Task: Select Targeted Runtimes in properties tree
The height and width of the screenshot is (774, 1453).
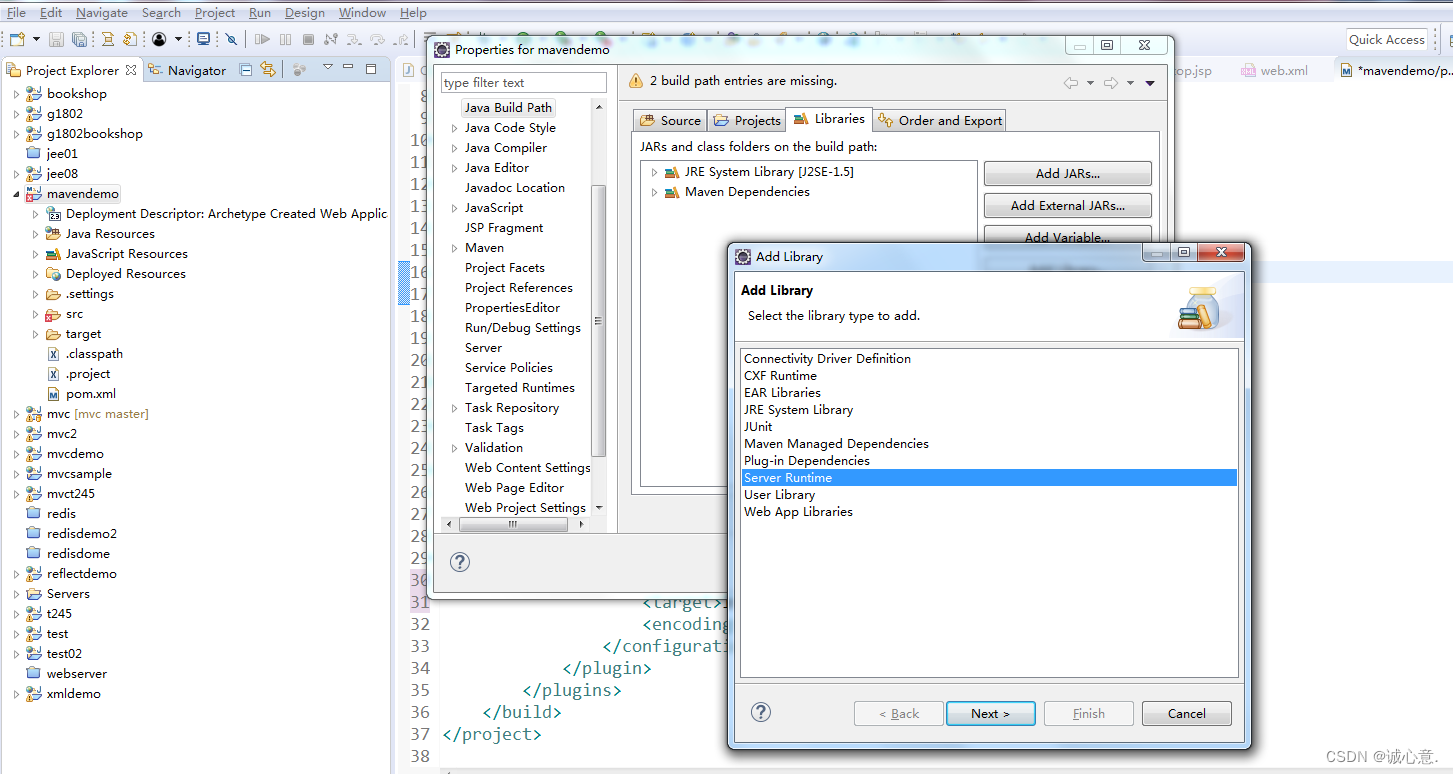Action: coord(519,388)
